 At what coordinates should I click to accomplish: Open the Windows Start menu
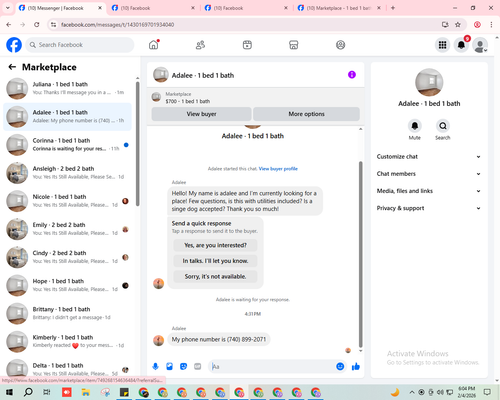click(9, 392)
